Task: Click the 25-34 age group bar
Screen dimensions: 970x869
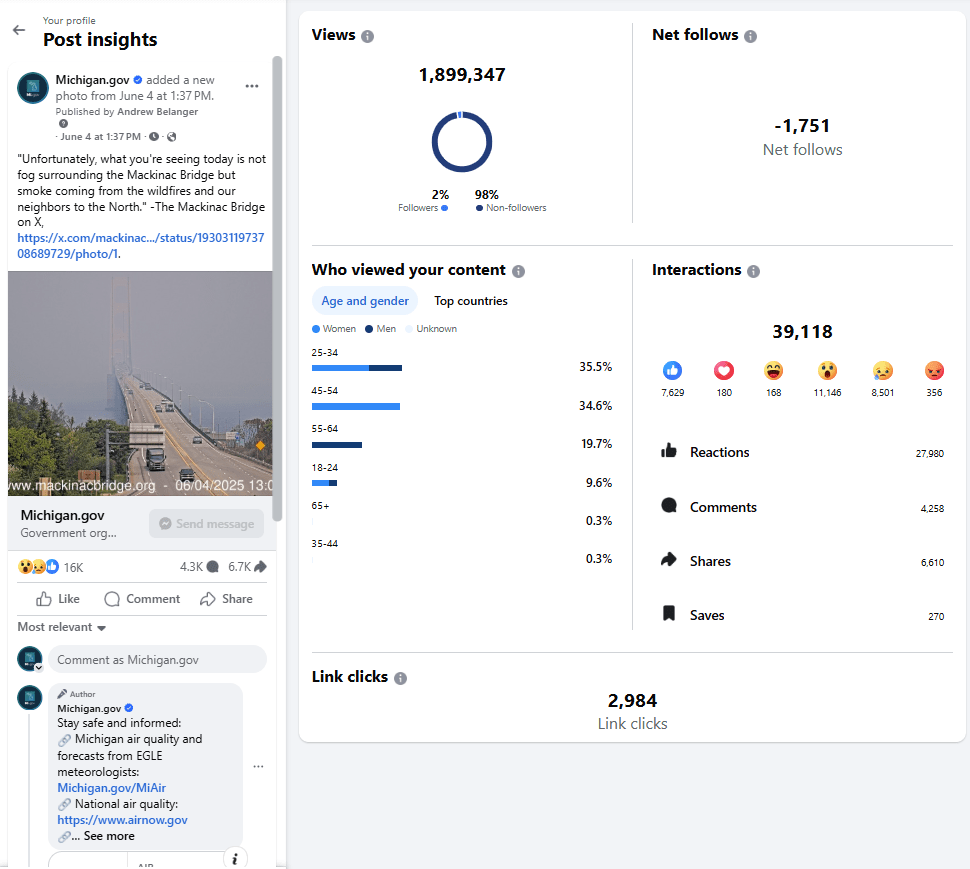Action: click(357, 367)
